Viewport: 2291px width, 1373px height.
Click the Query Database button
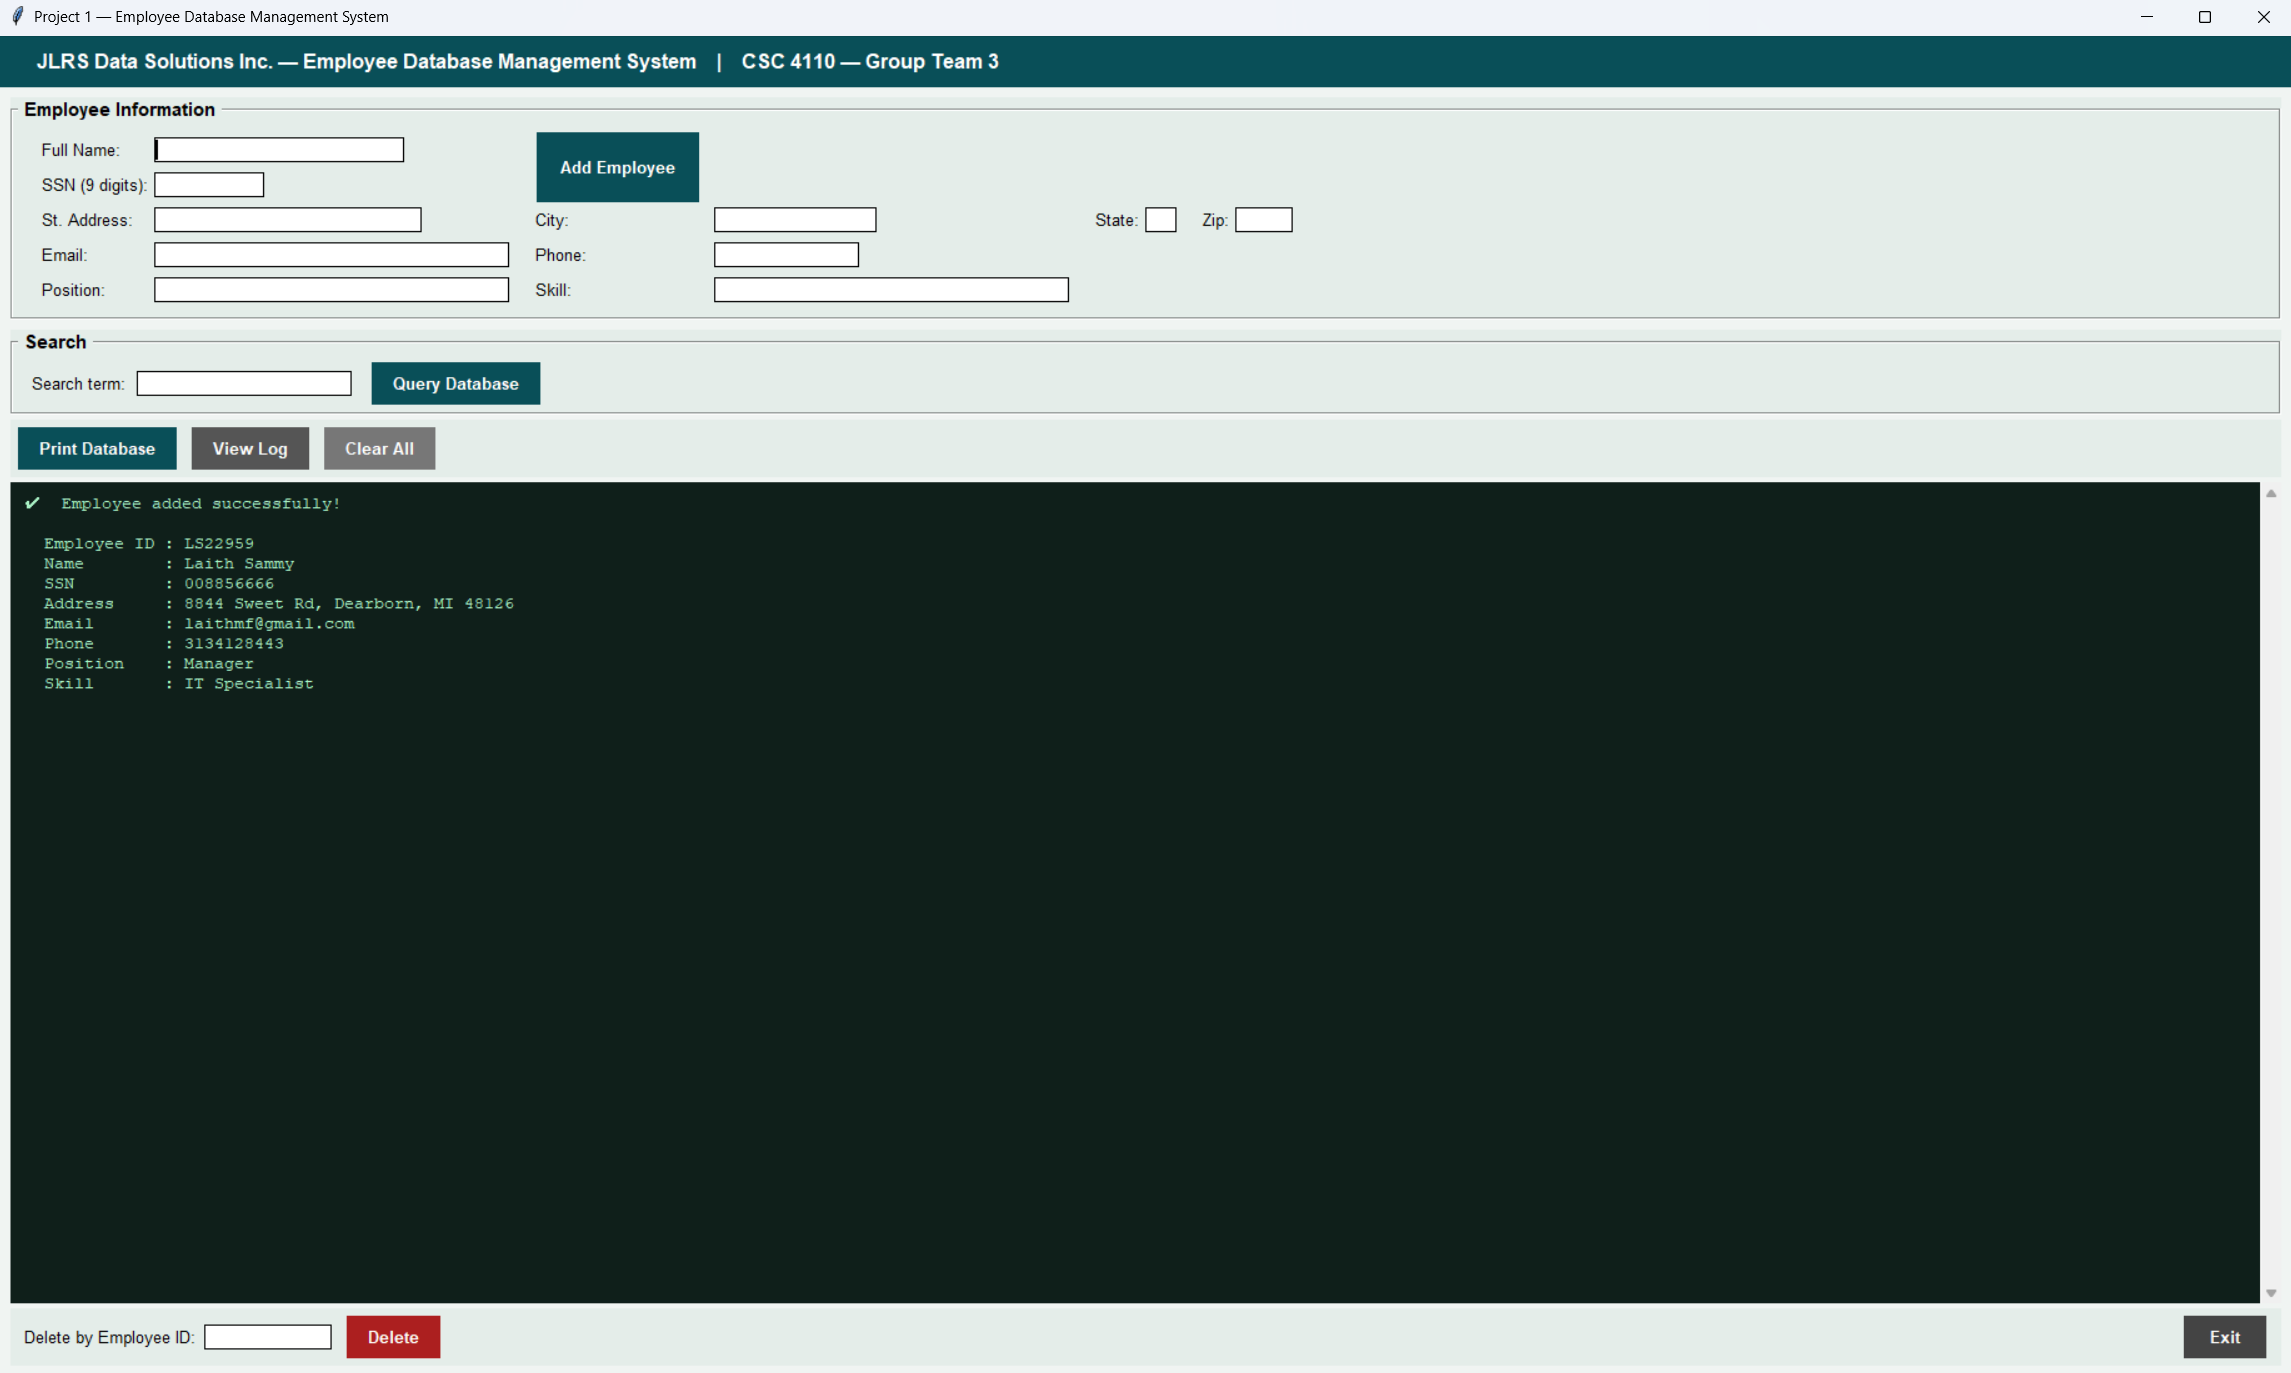[455, 383]
